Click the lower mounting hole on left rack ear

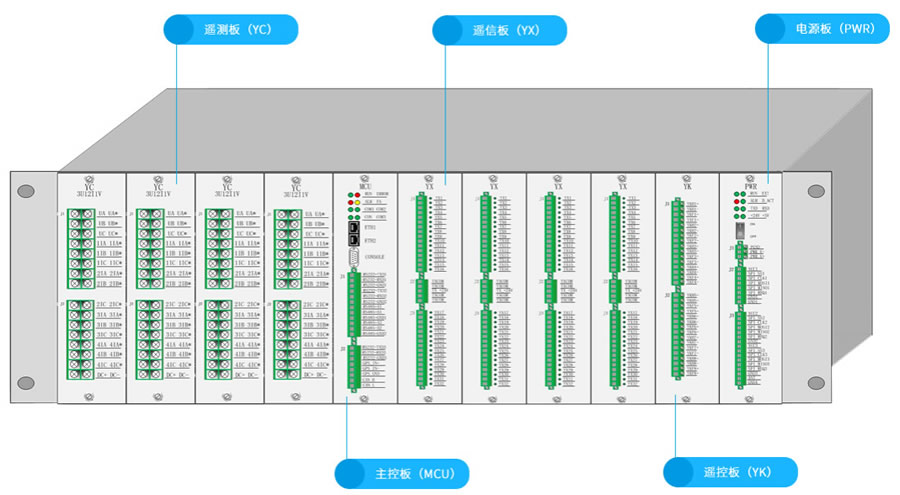point(26,382)
